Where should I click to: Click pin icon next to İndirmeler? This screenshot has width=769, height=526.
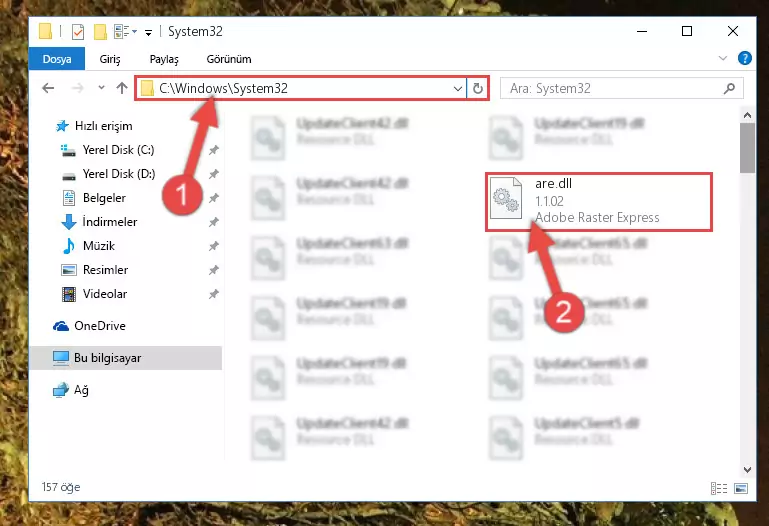213,222
